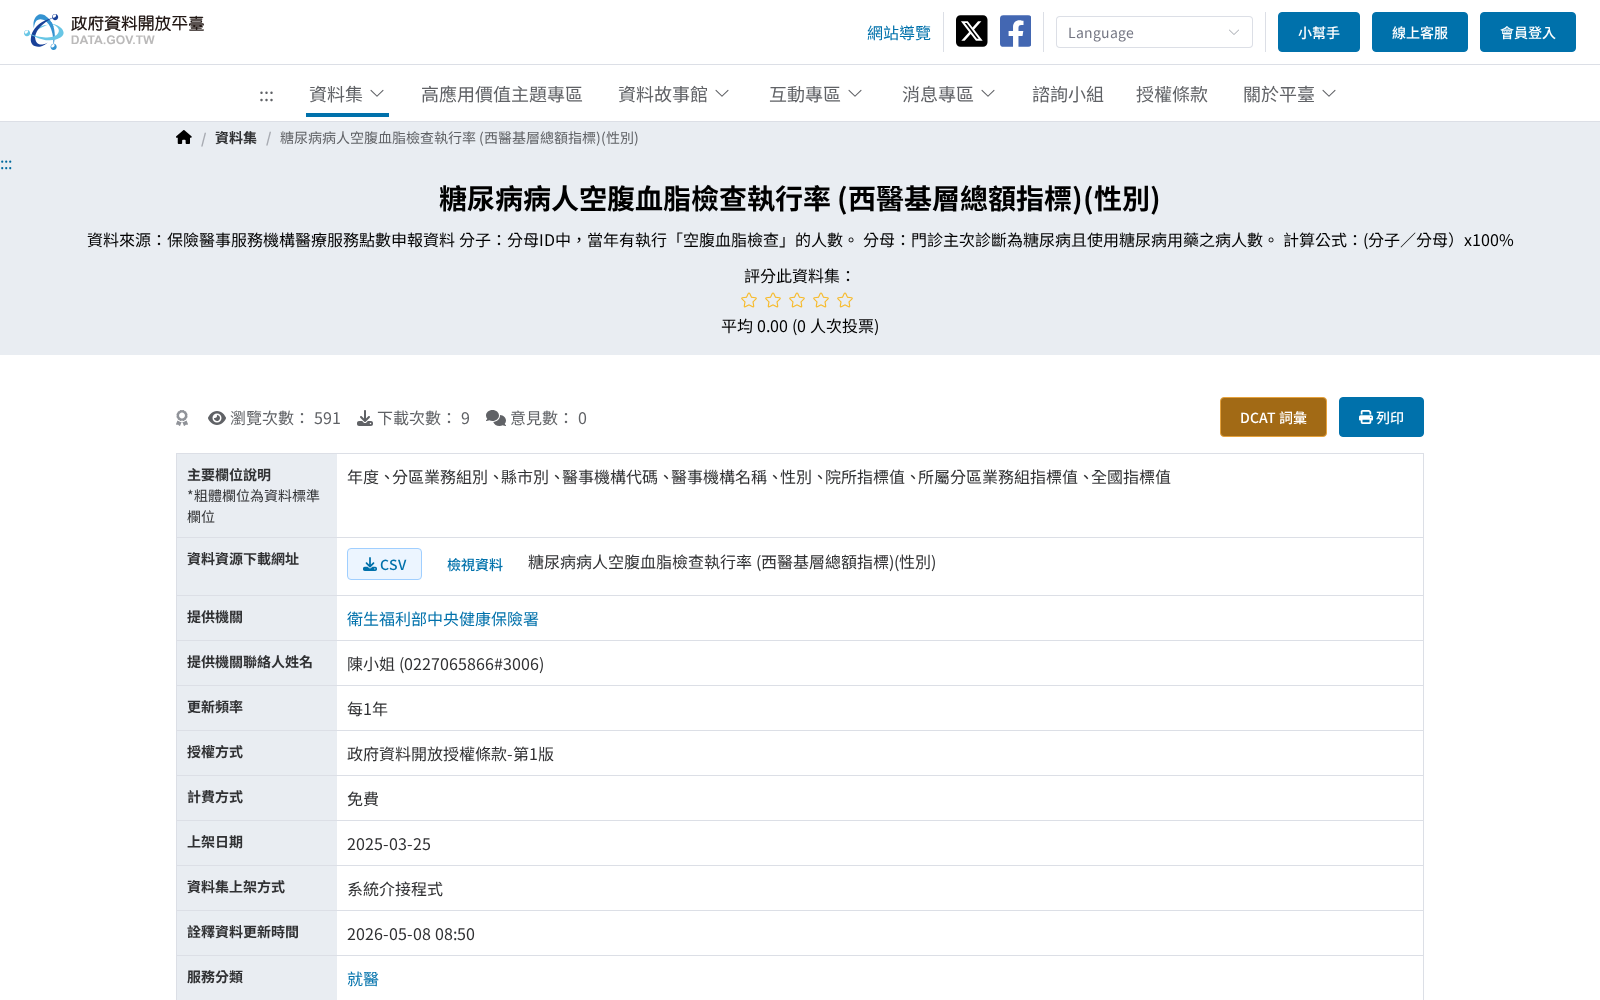Rate dataset with the fourth star

pyautogui.click(x=821, y=300)
